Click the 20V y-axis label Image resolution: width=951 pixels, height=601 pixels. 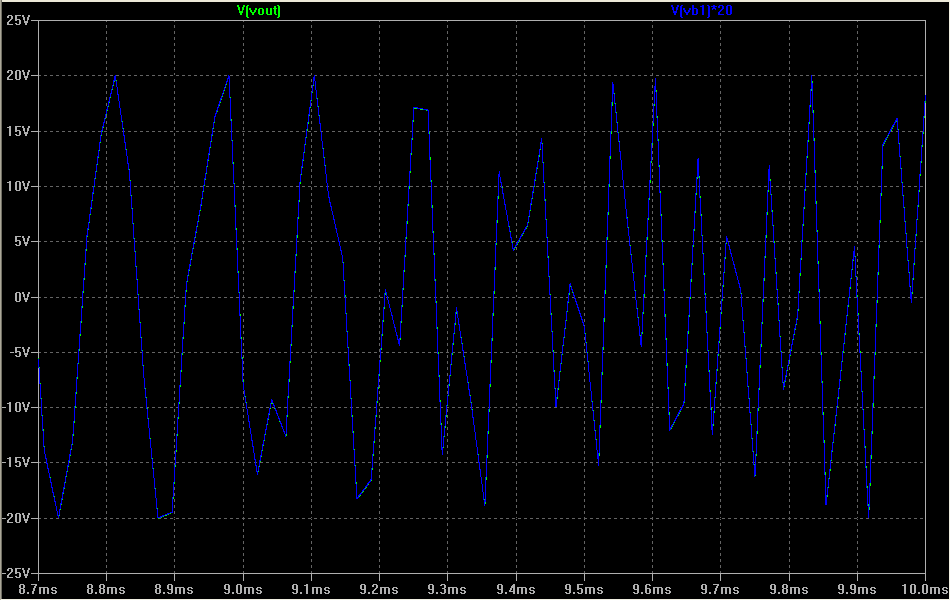click(18, 76)
